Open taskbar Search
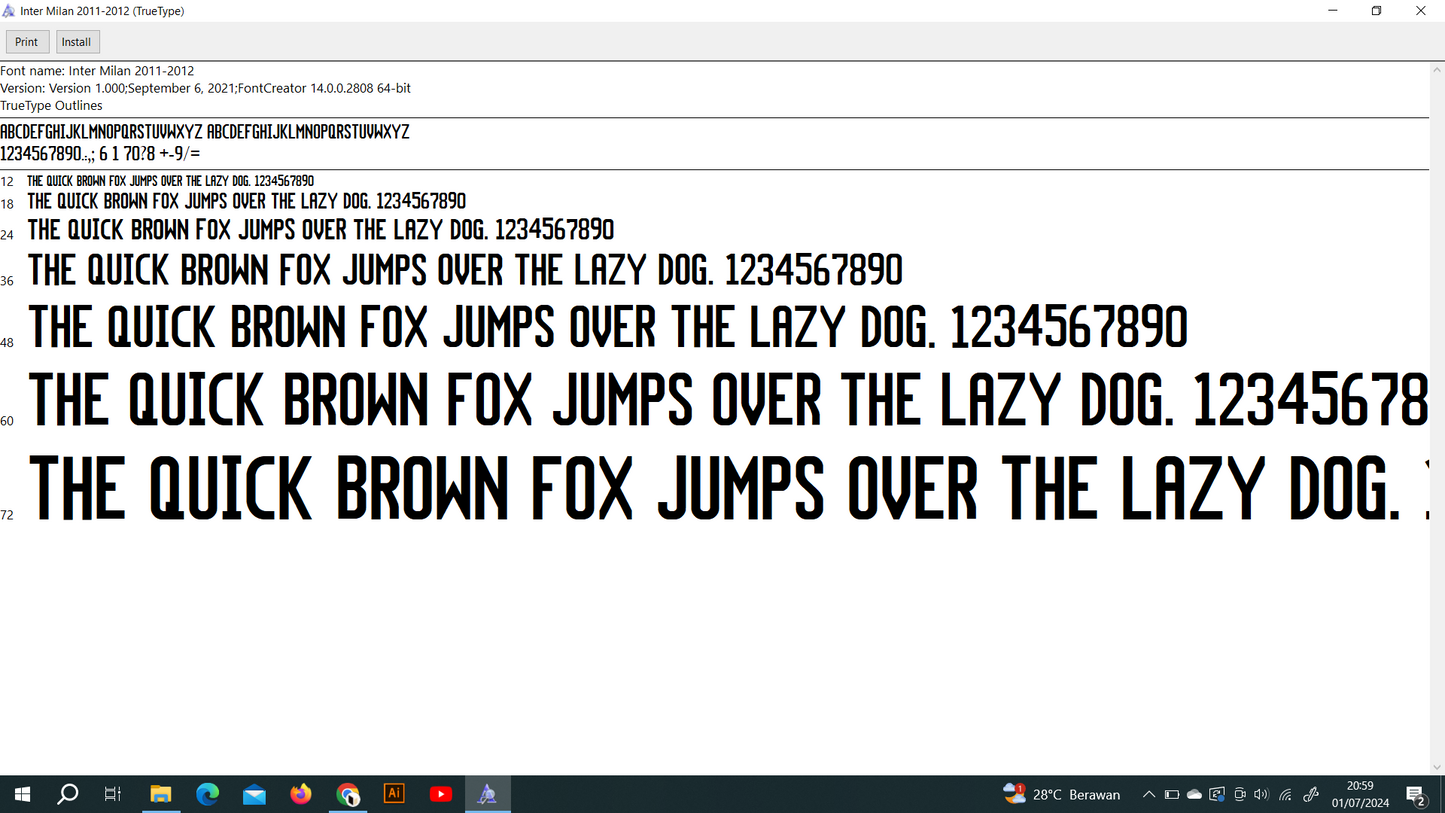Image resolution: width=1445 pixels, height=813 pixels. pos(68,794)
